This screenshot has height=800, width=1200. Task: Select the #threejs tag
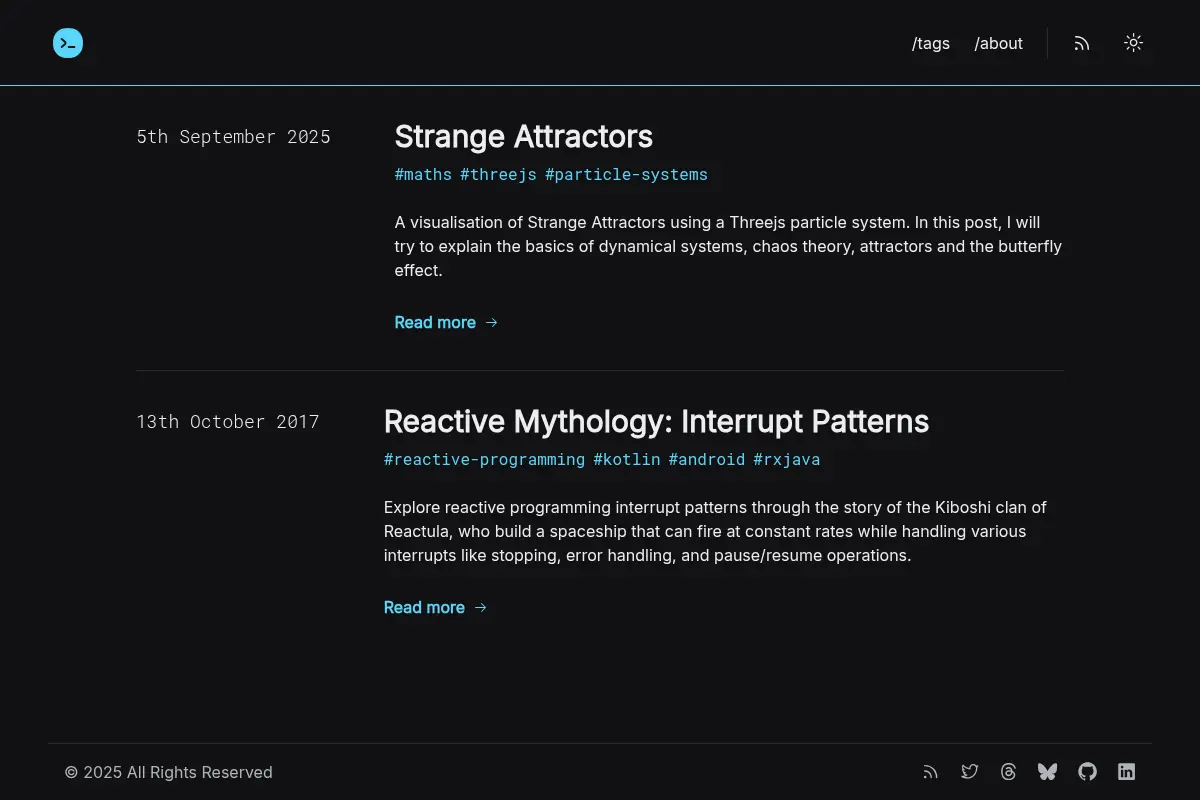[498, 175]
